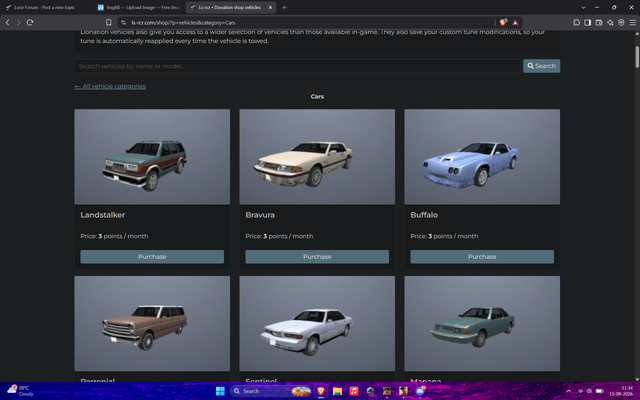This screenshot has height=400, width=640.
Task: Open Brave VPN shield icon
Action: tap(621, 22)
